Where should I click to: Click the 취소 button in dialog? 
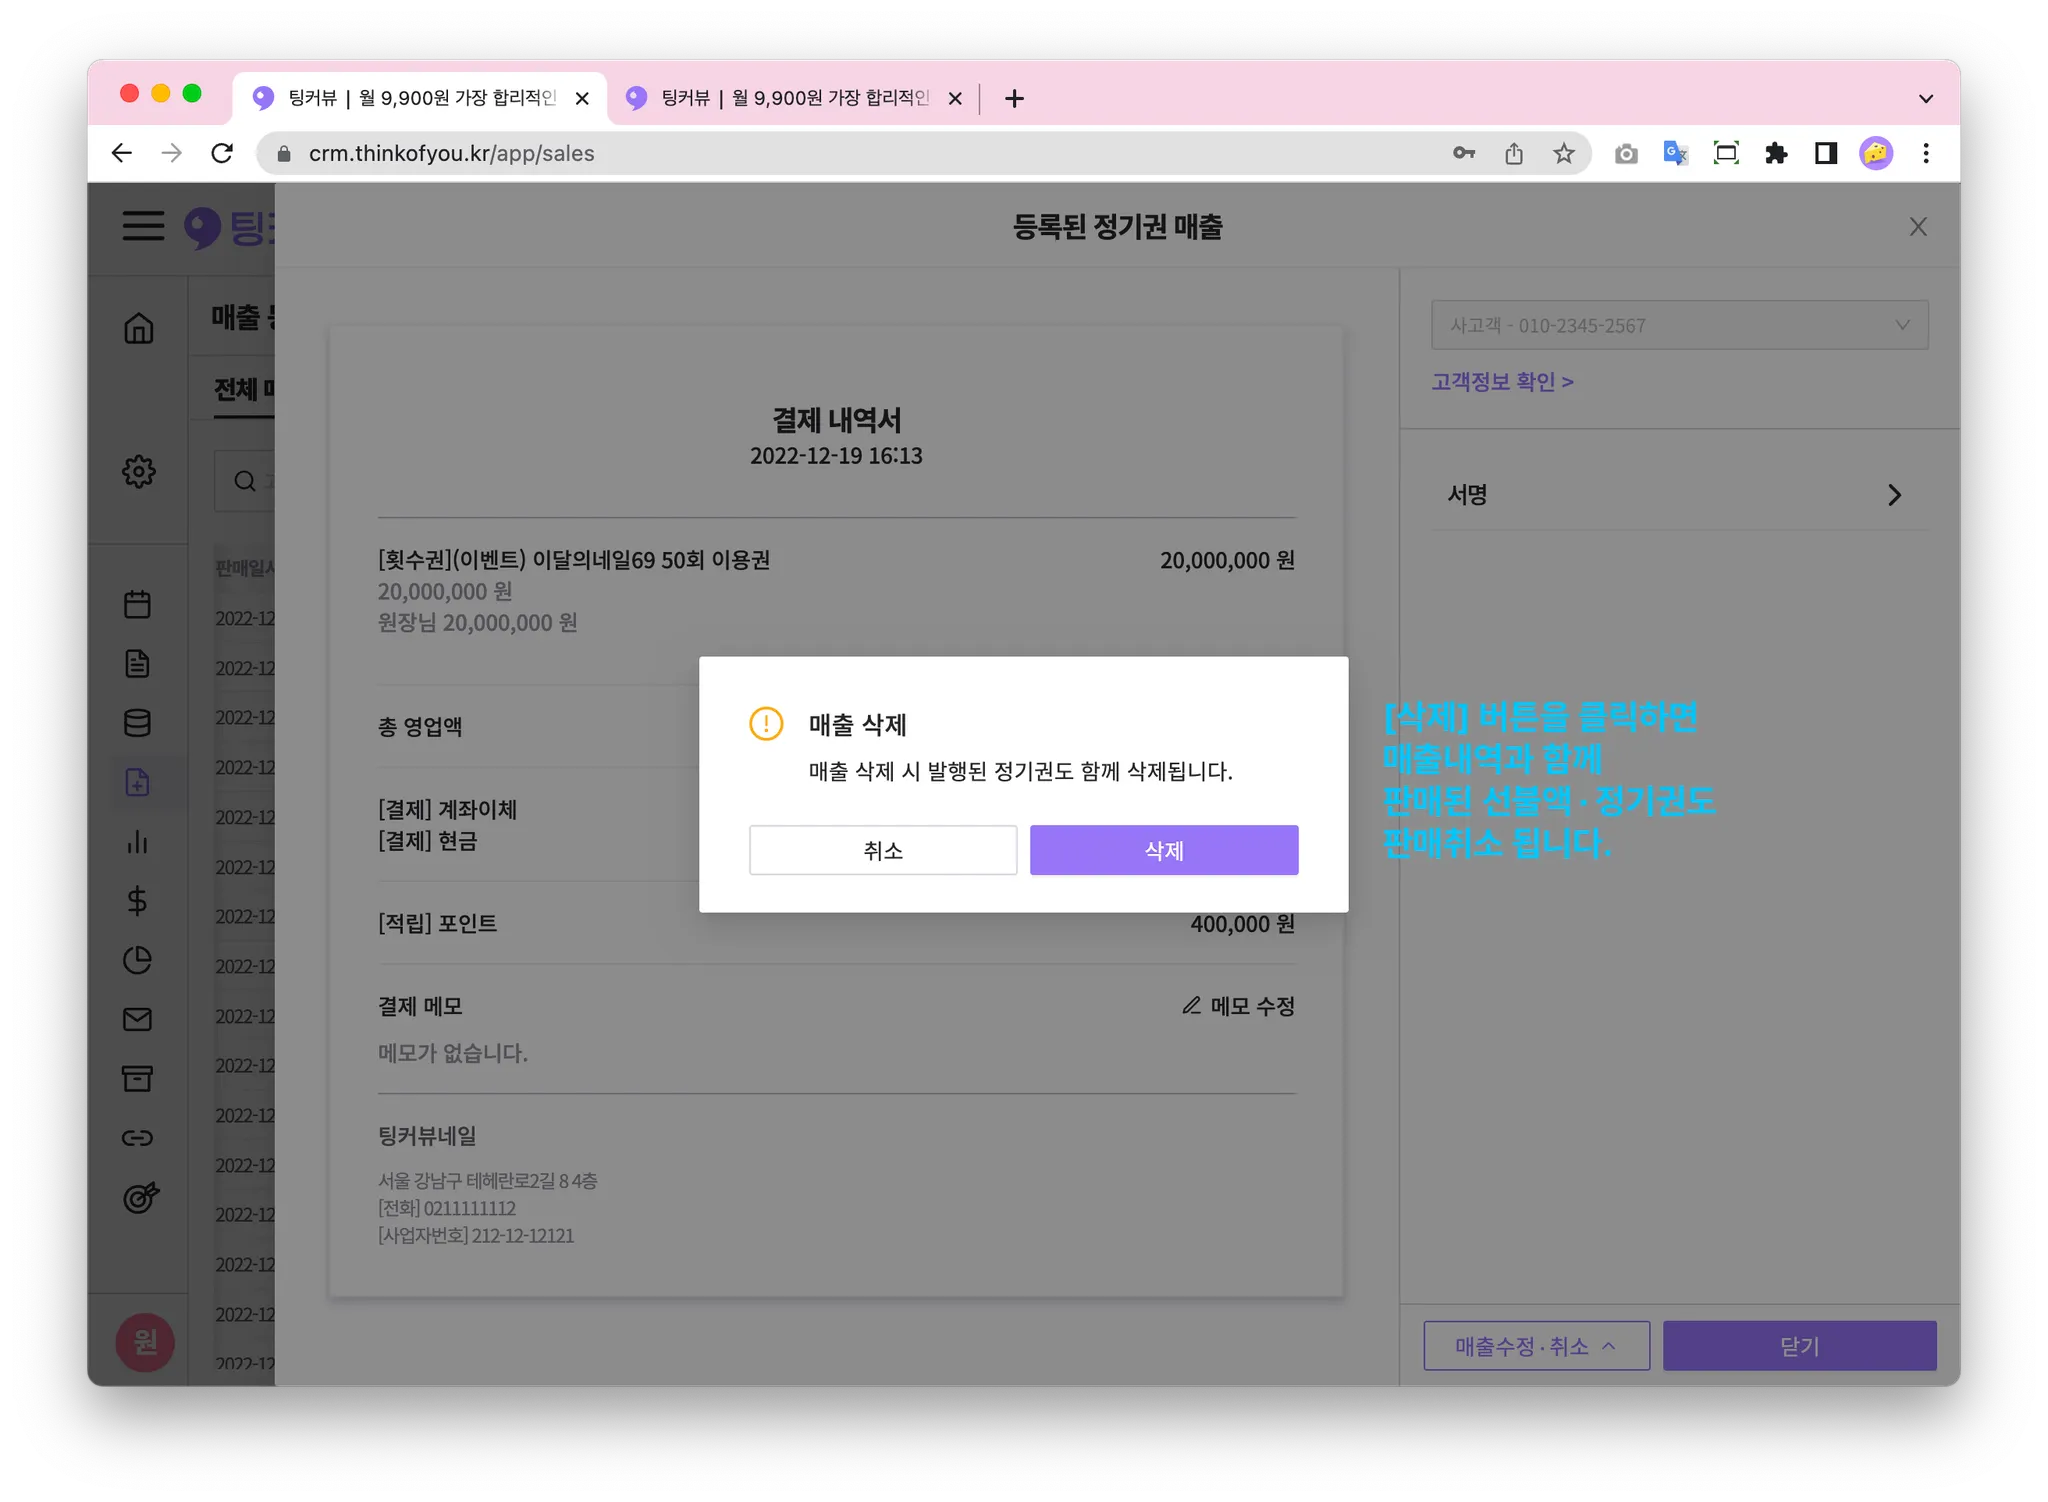pos(882,850)
